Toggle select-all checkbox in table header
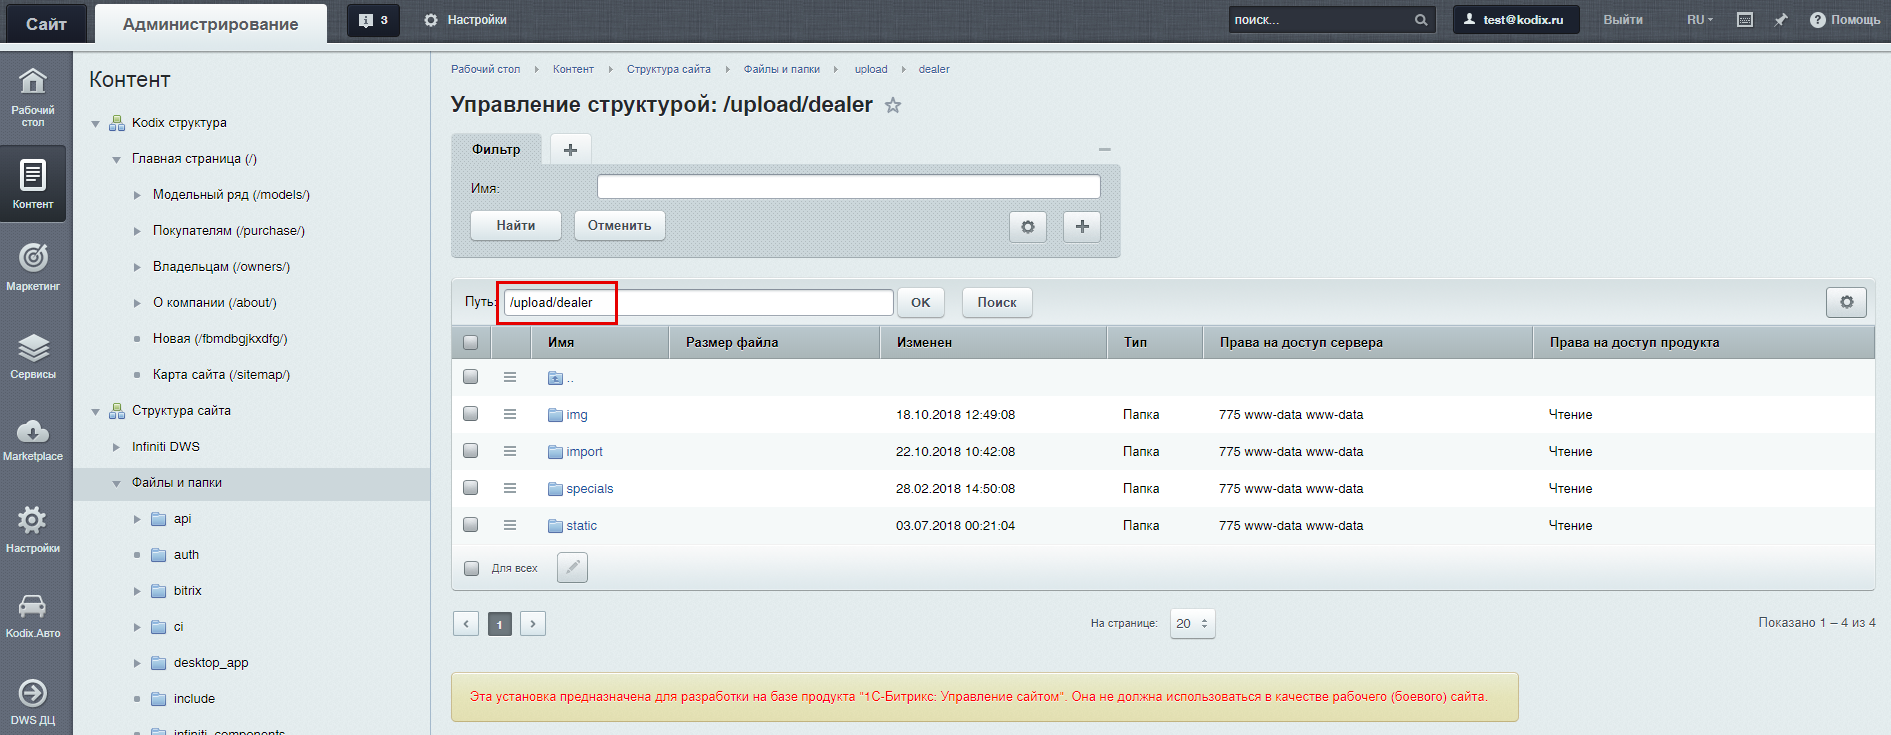 point(471,342)
